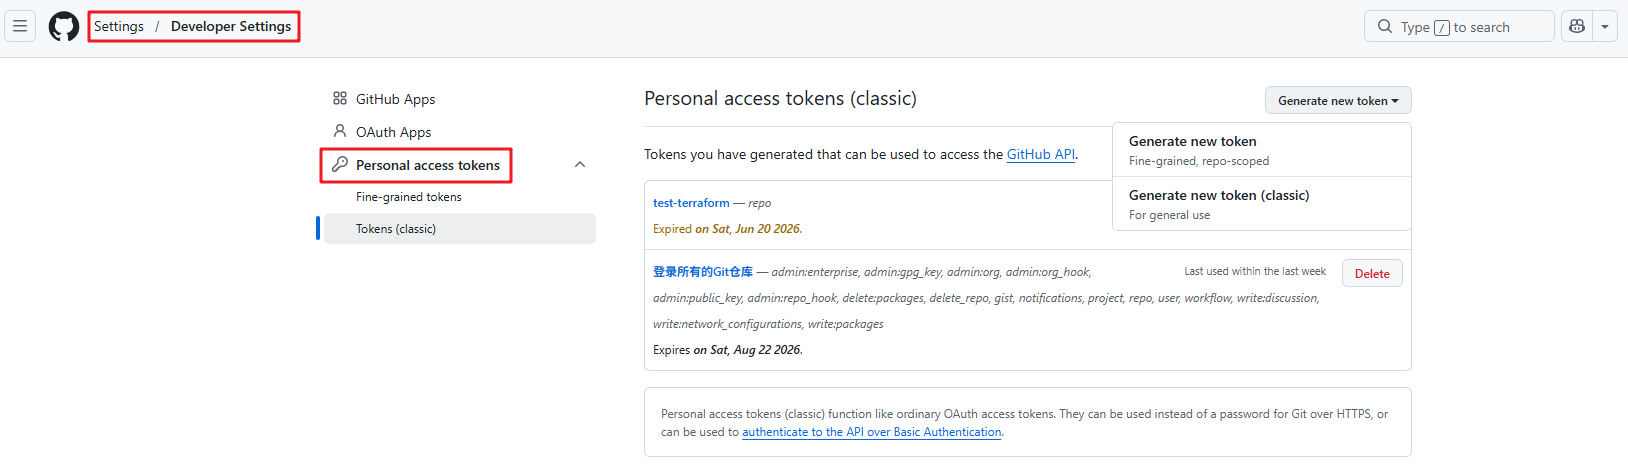This screenshot has width=1628, height=471.
Task: Follow the authenticate to the API link
Action: (872, 432)
